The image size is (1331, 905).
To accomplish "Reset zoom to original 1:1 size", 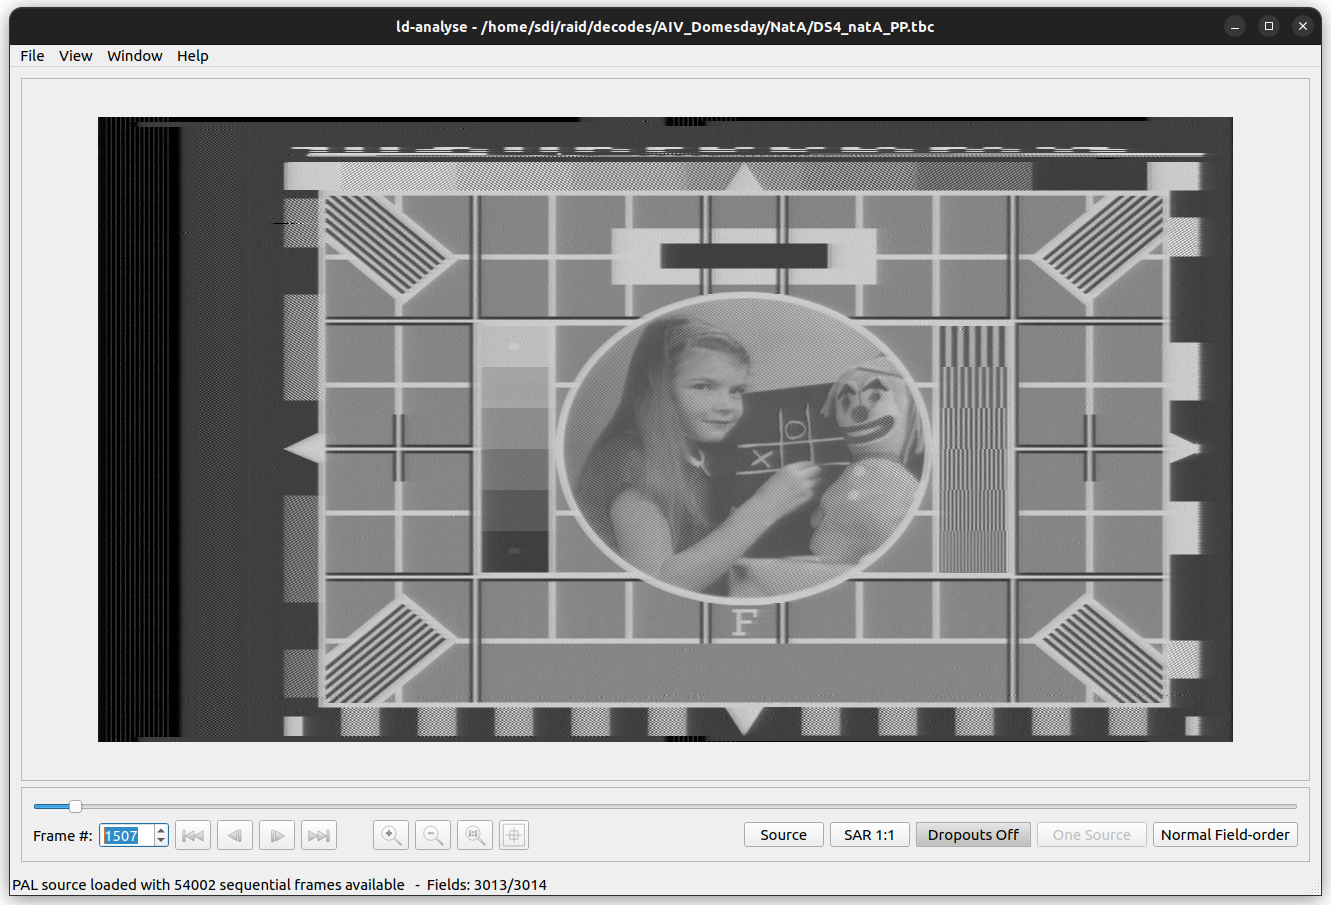I will coord(475,835).
